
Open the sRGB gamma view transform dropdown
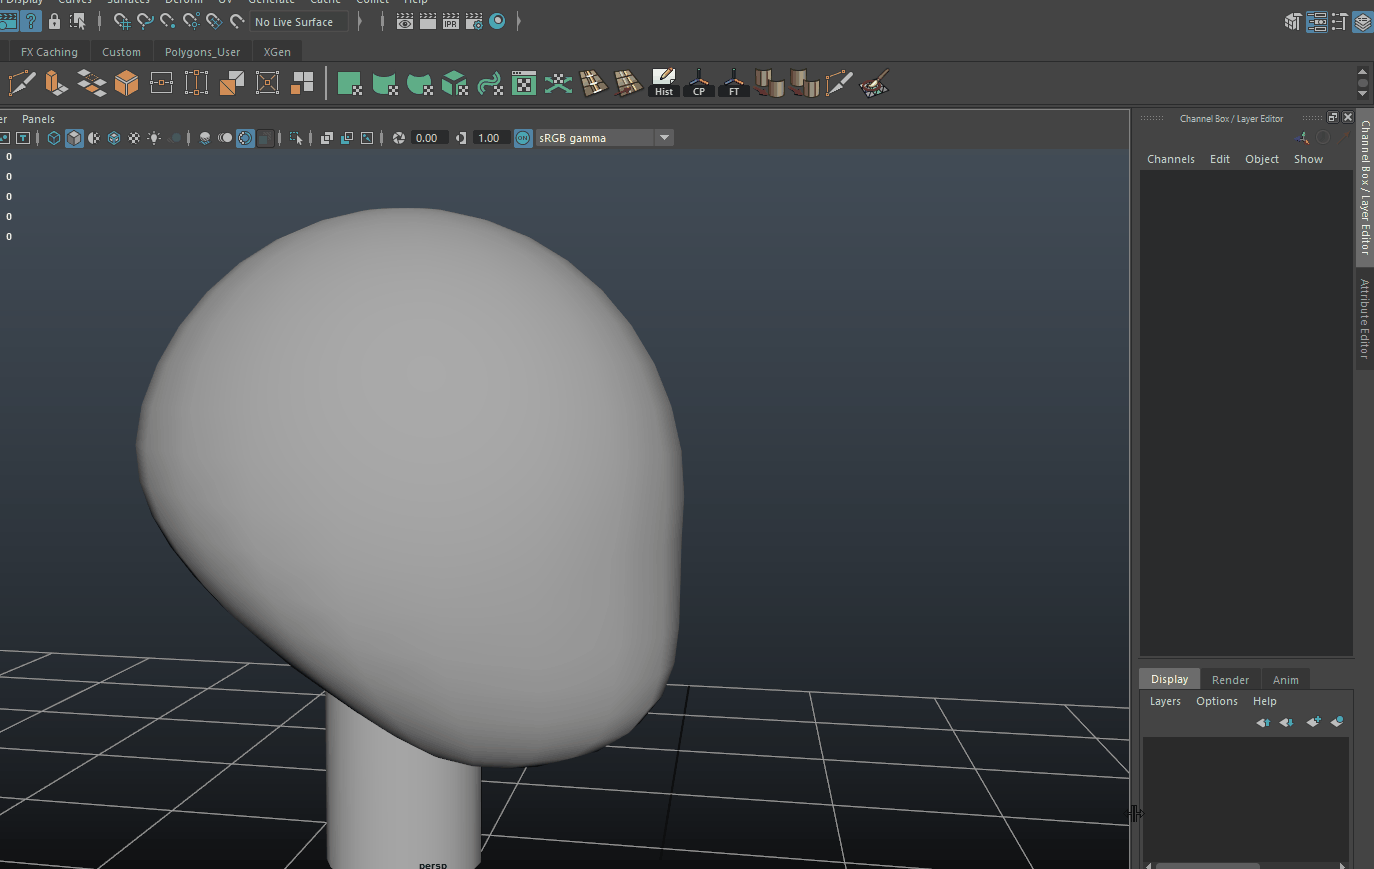pyautogui.click(x=604, y=138)
